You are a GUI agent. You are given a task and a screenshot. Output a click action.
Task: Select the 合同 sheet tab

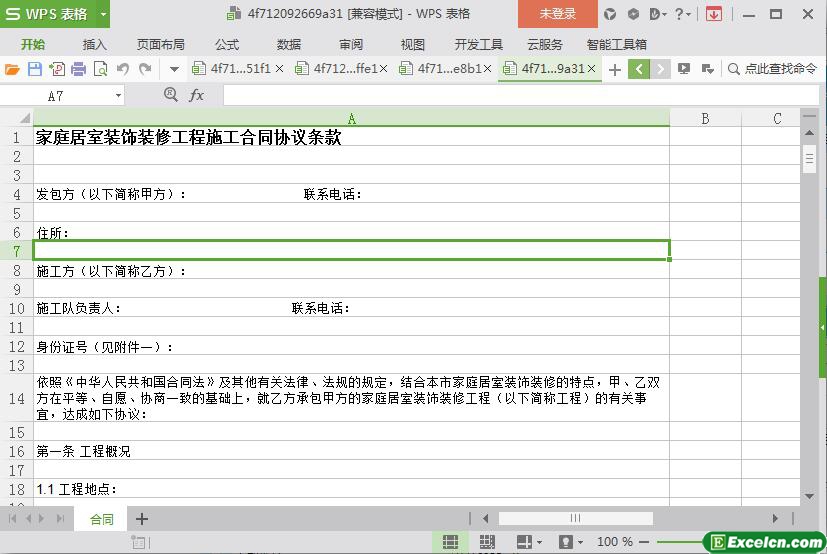pyautogui.click(x=101, y=519)
